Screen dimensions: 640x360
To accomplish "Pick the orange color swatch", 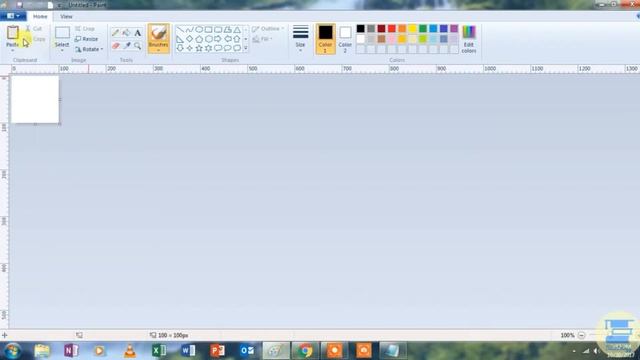I will (402, 29).
